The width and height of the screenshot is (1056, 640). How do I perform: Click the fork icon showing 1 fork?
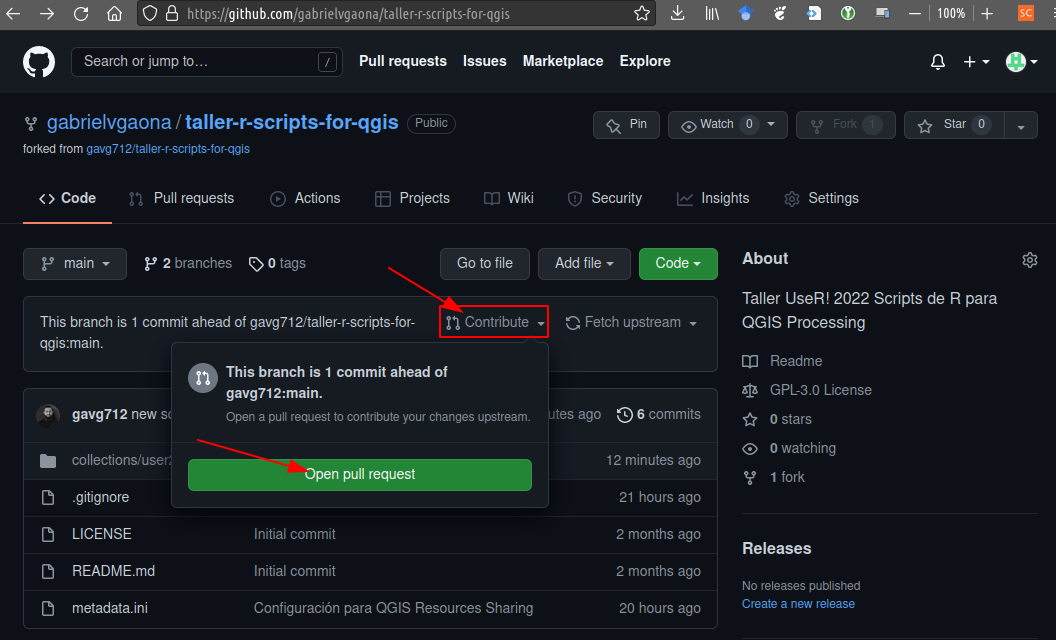[x=750, y=478]
